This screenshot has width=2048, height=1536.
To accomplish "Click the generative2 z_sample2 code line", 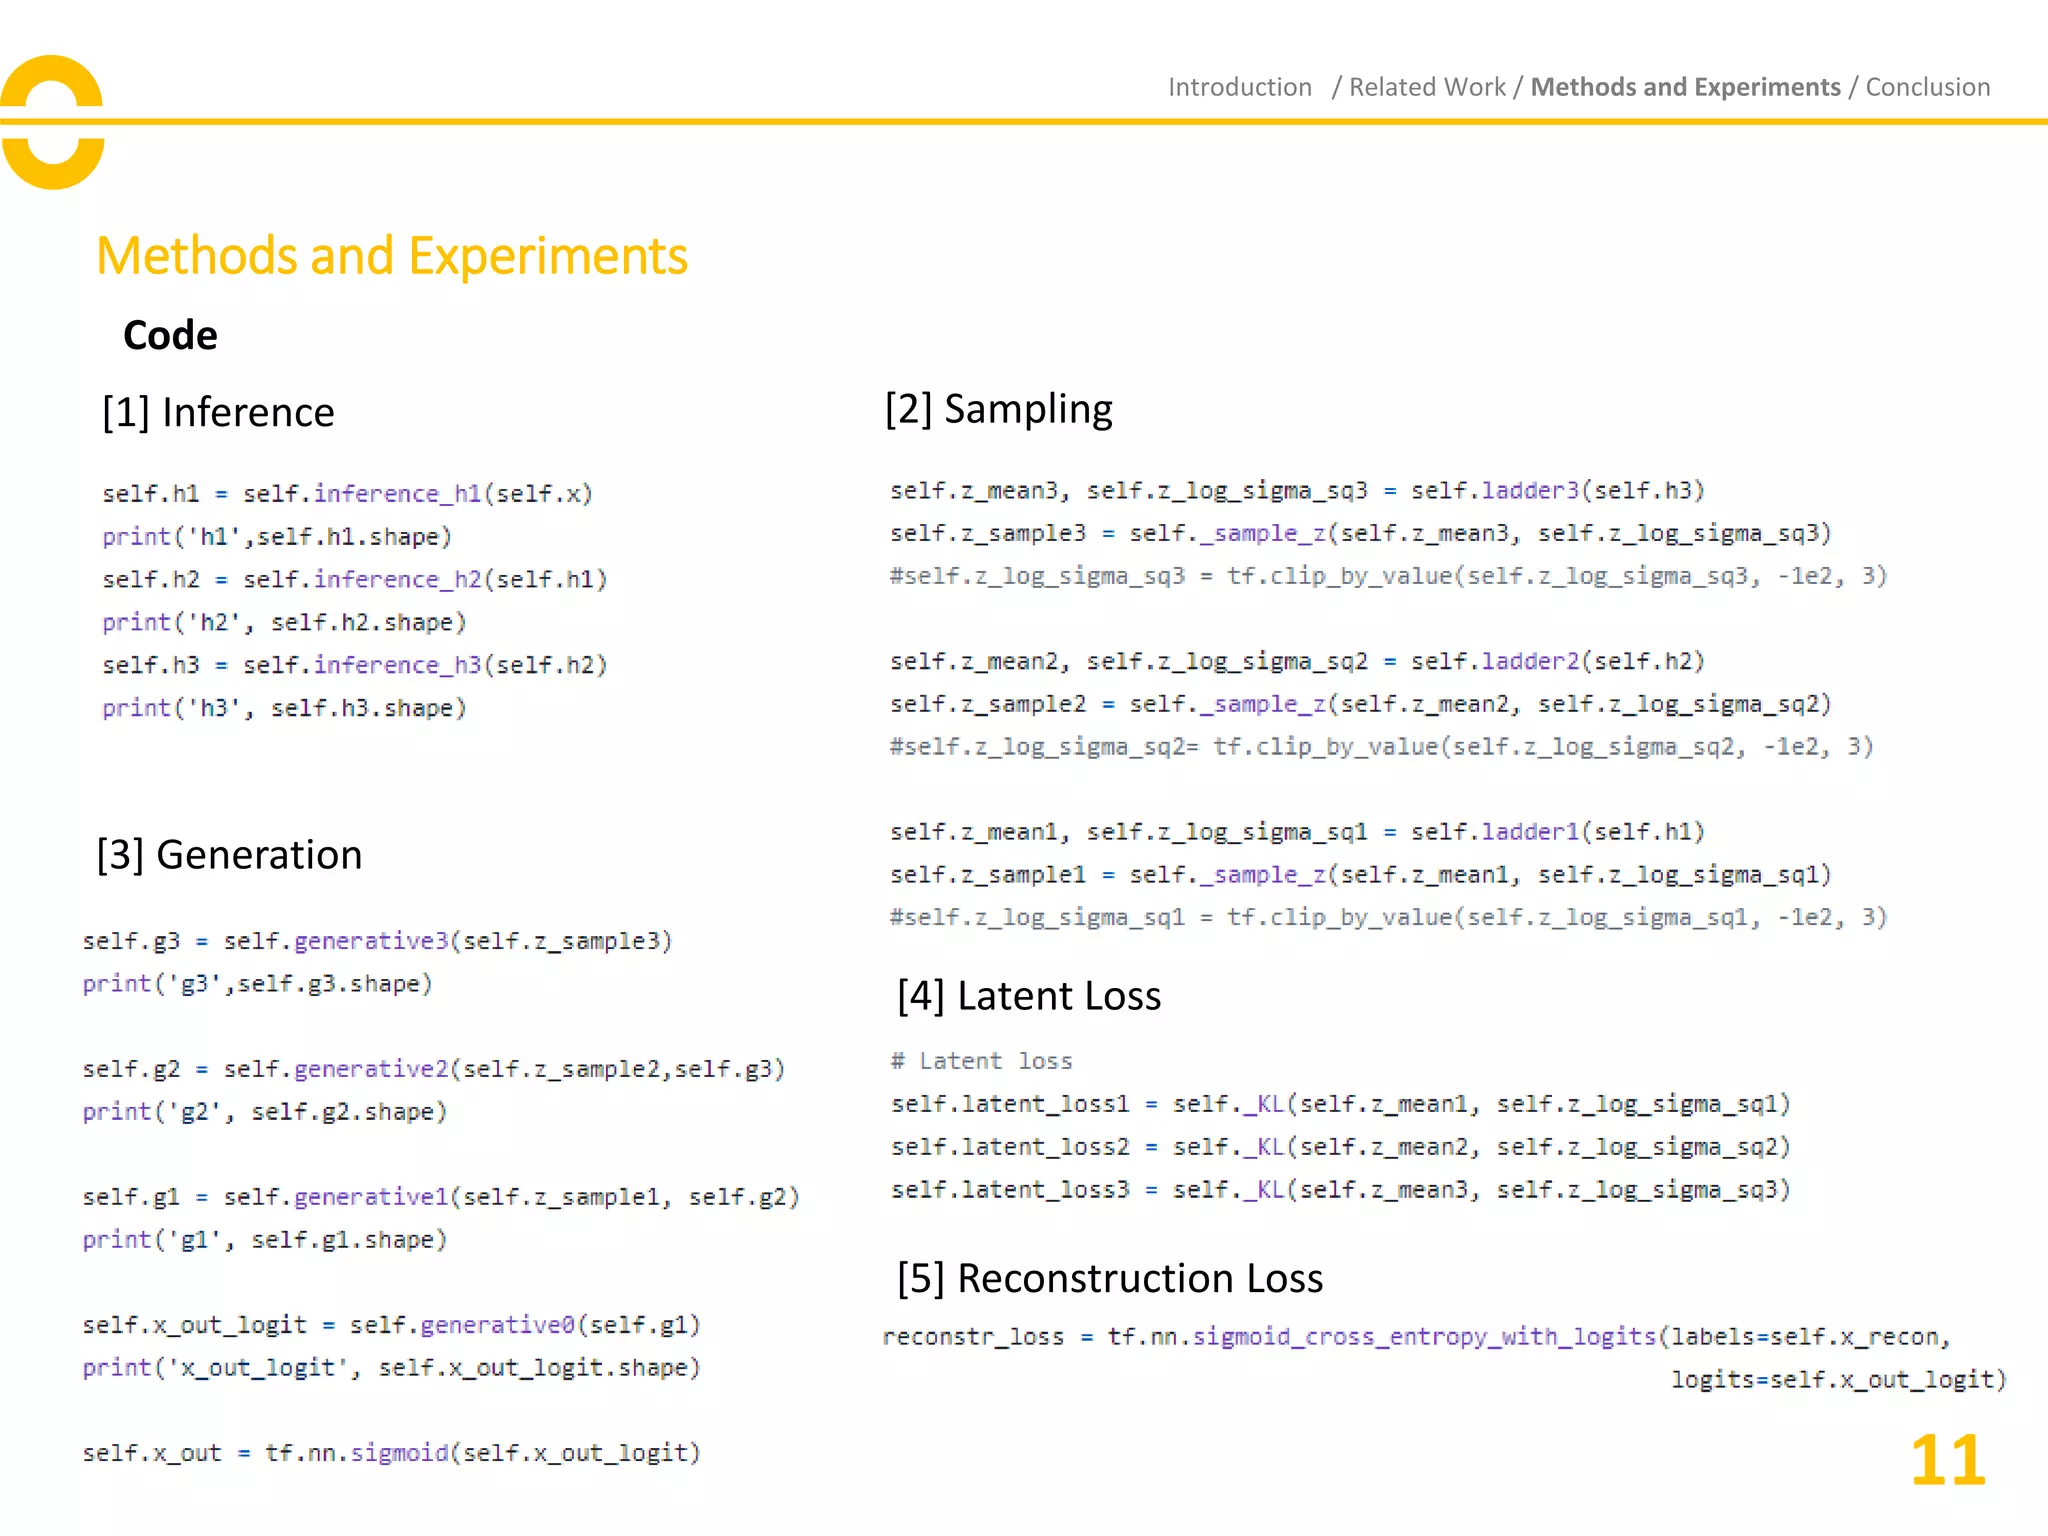I will tap(433, 1069).
